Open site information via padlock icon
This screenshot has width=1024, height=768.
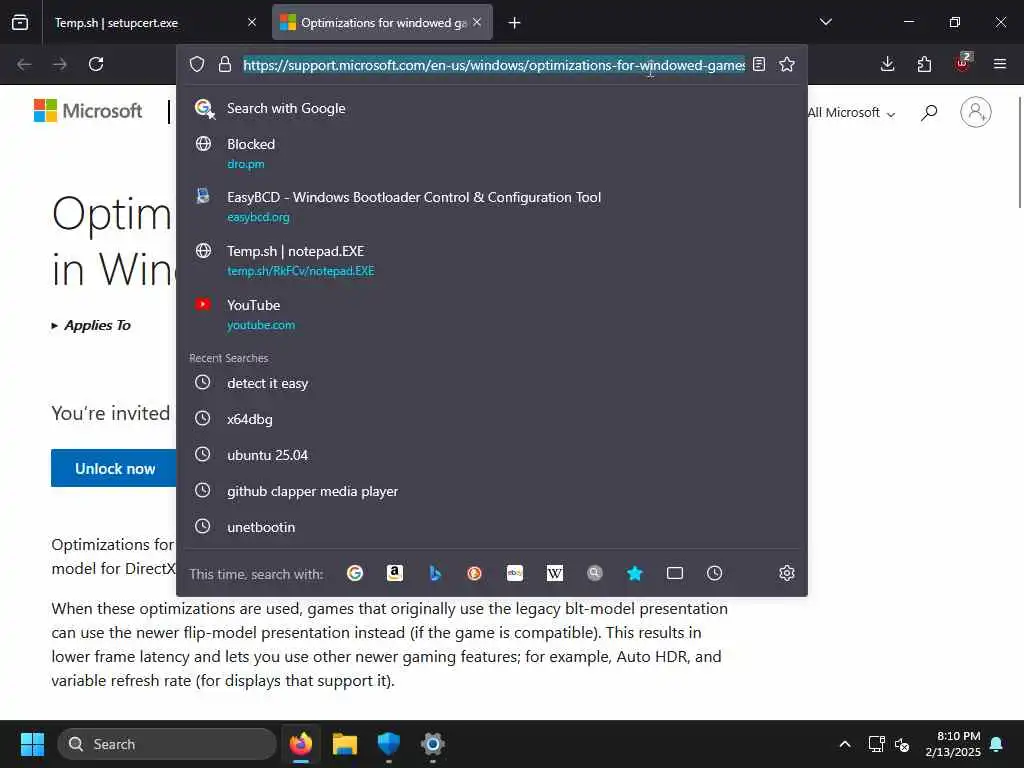[x=225, y=64]
